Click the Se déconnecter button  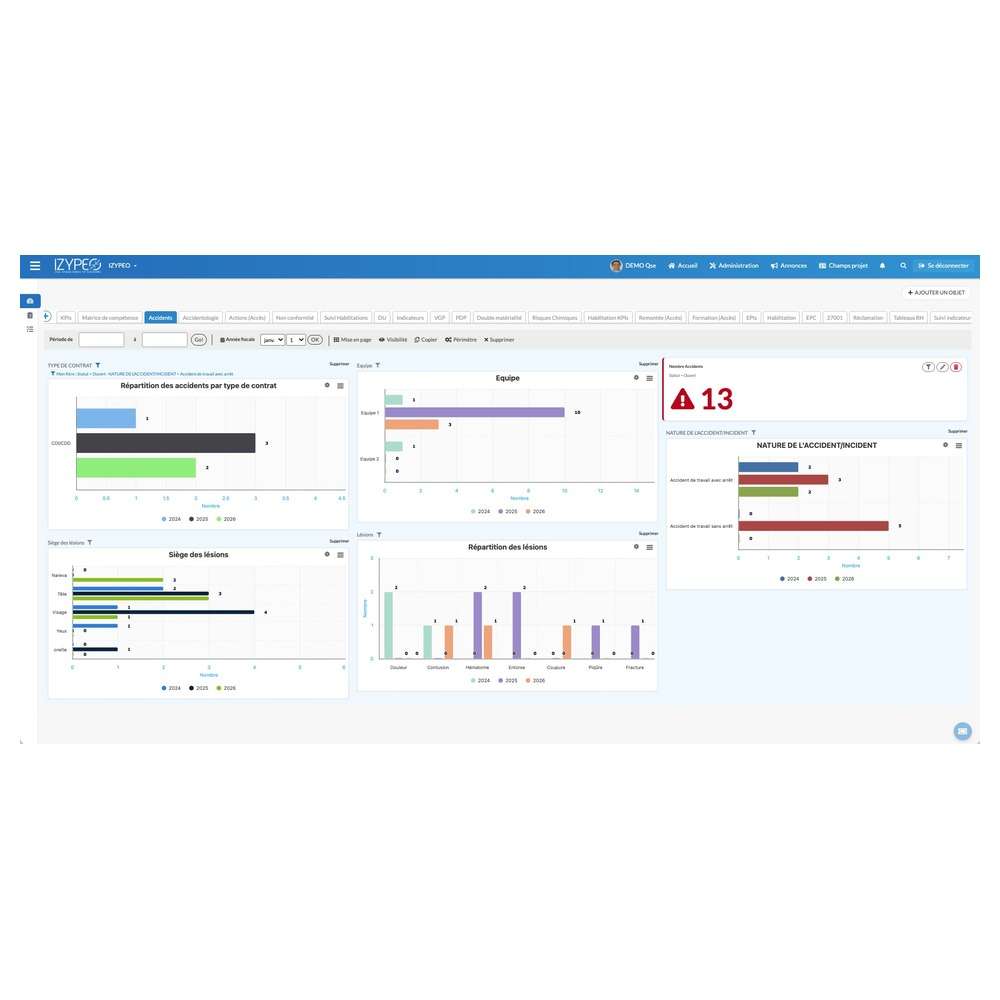point(943,265)
